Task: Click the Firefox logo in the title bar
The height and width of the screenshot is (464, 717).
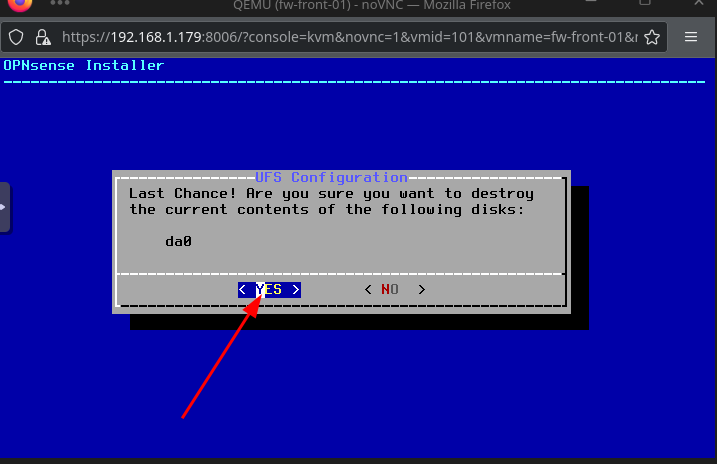Action: click(x=20, y=5)
